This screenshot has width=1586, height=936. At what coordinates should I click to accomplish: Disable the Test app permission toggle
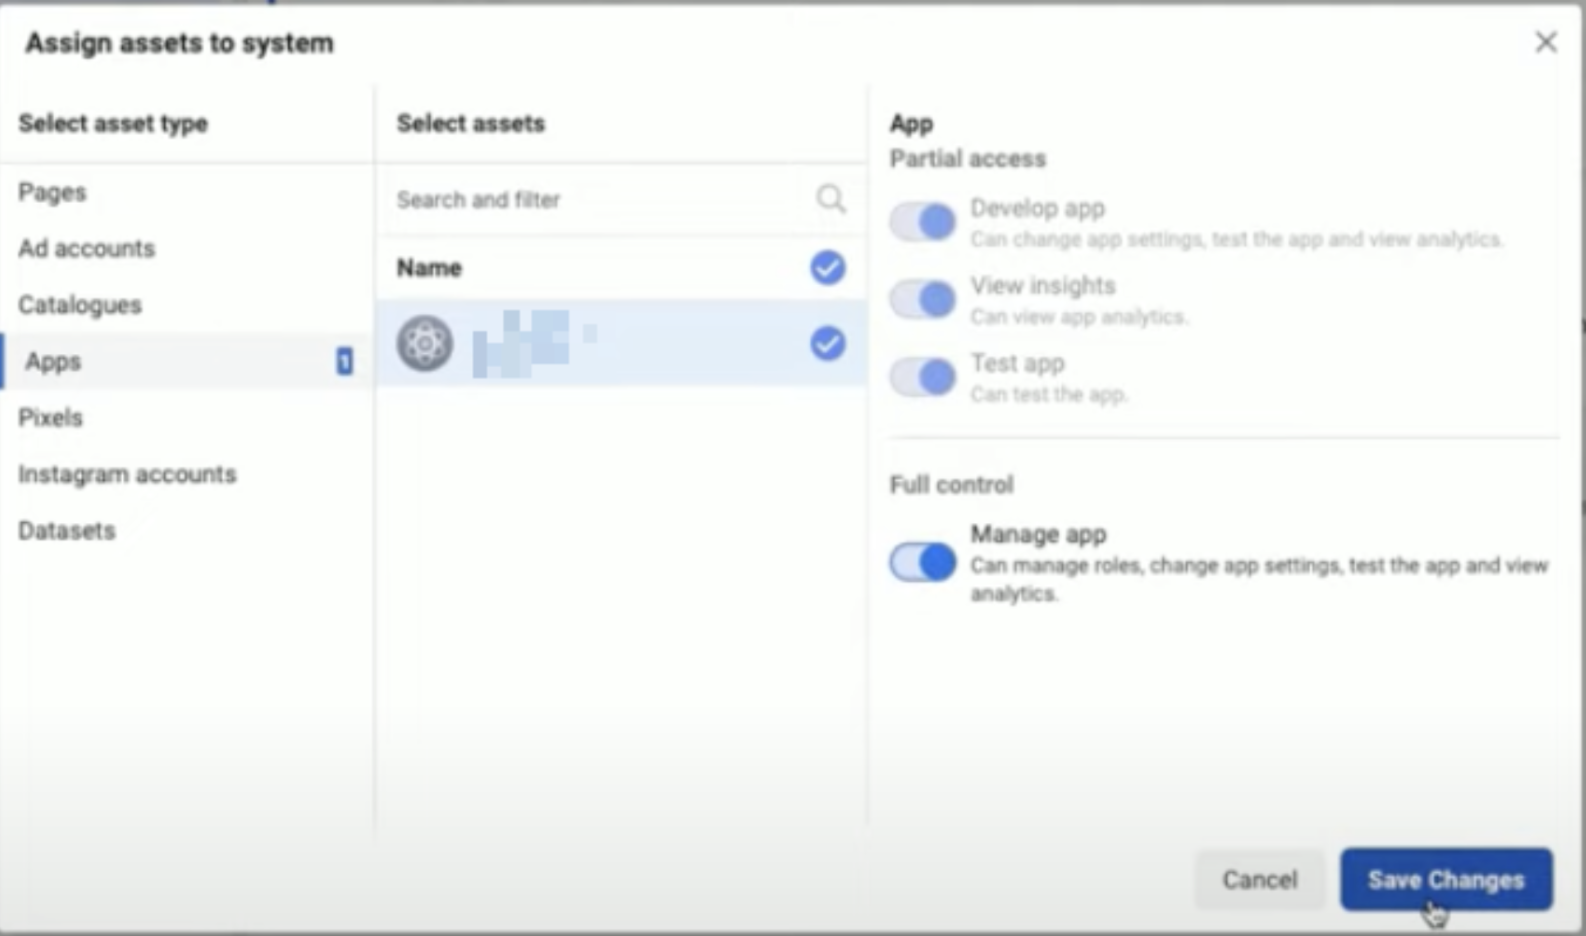tap(921, 377)
